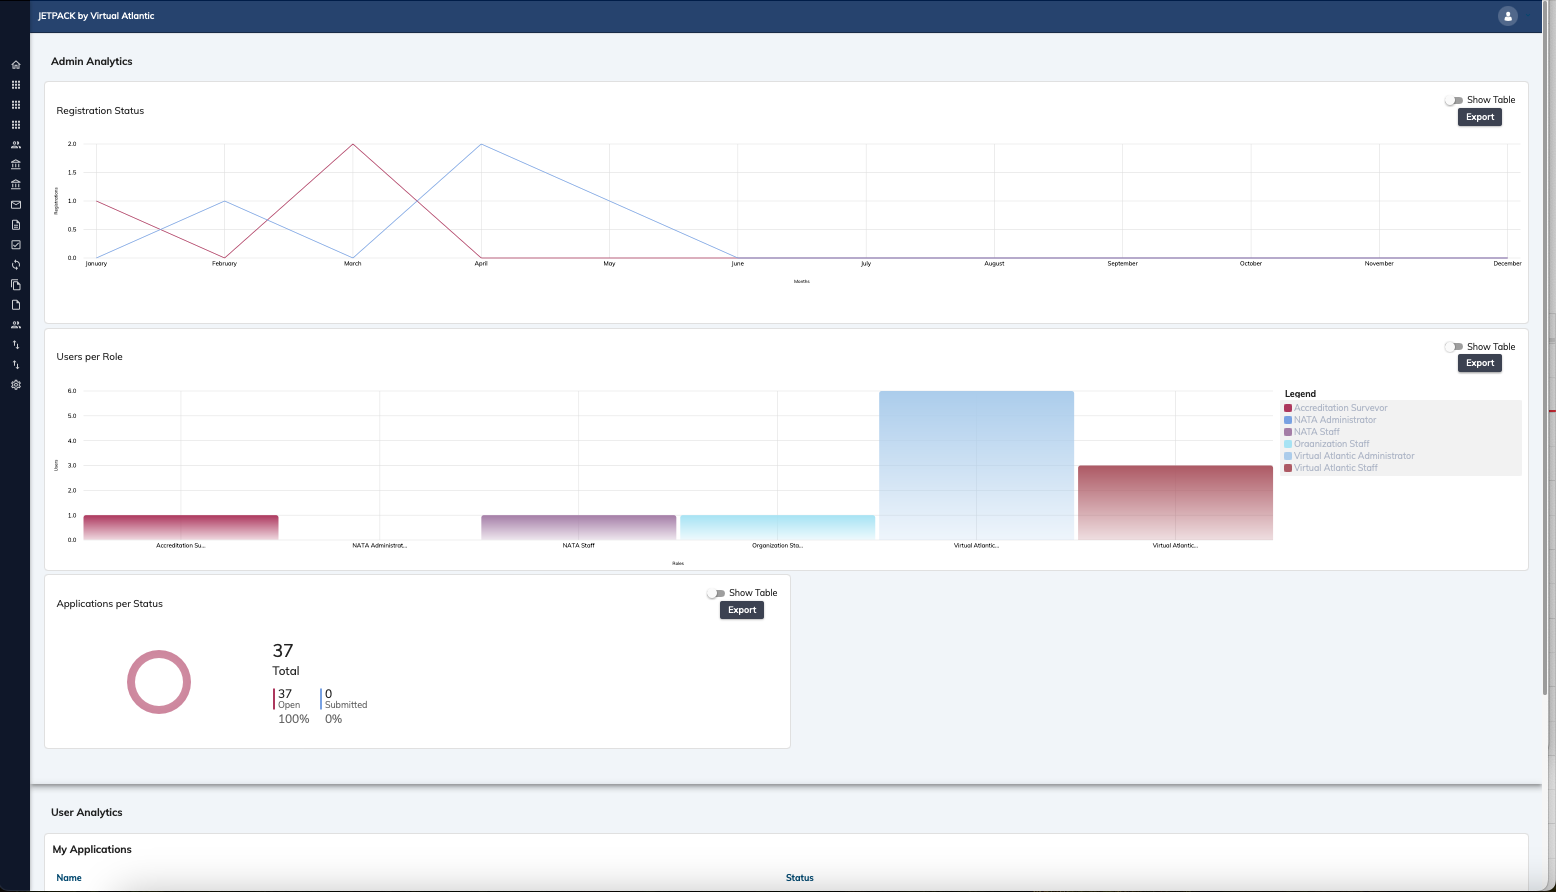Open people icon directly below the grid icons

click(x=16, y=145)
